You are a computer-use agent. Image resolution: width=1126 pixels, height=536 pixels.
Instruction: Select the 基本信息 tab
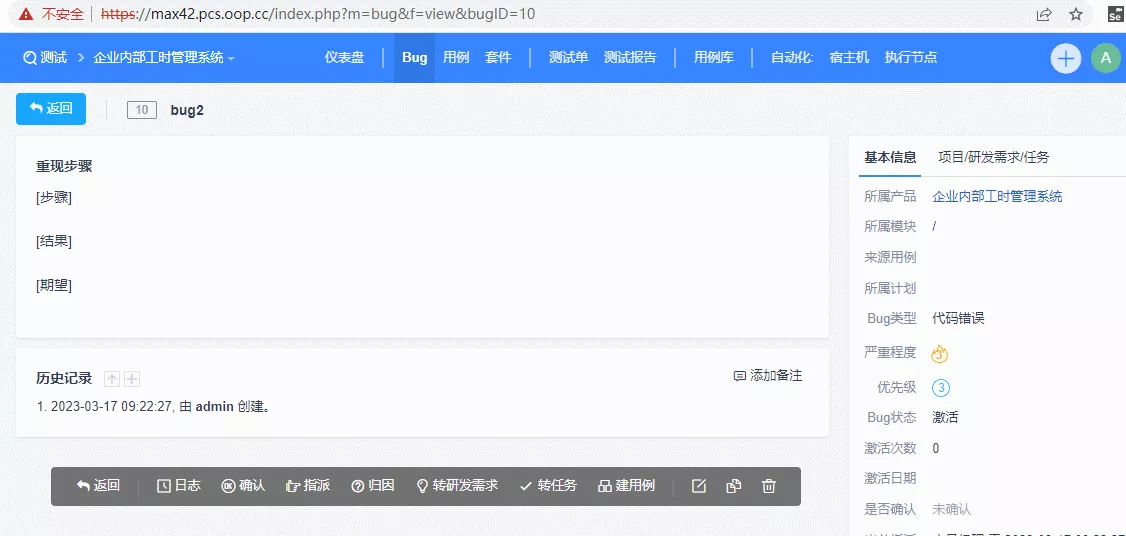point(890,157)
